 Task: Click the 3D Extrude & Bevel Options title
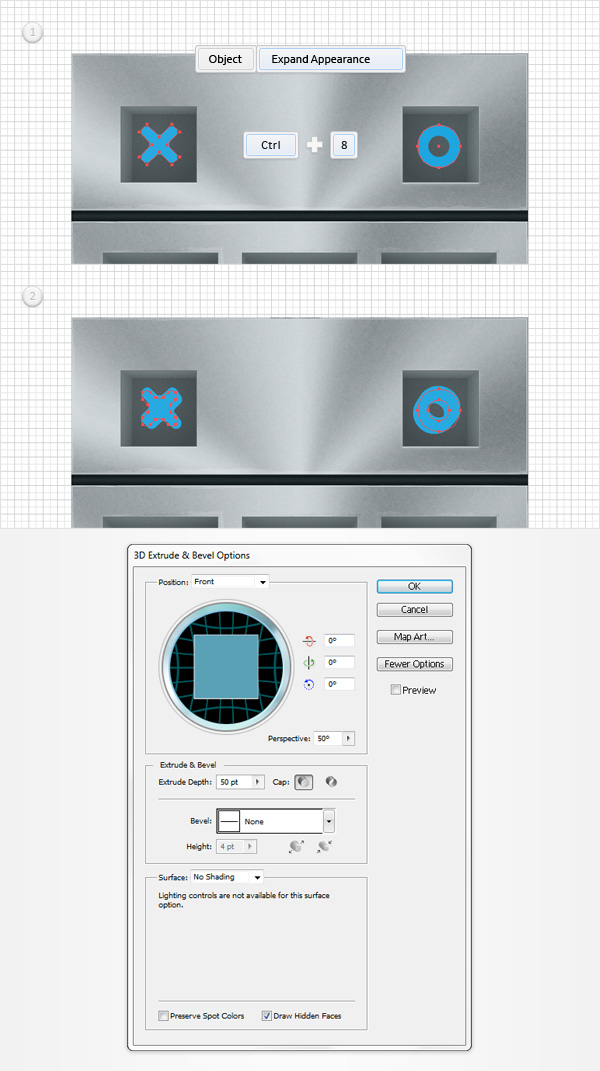(191, 555)
